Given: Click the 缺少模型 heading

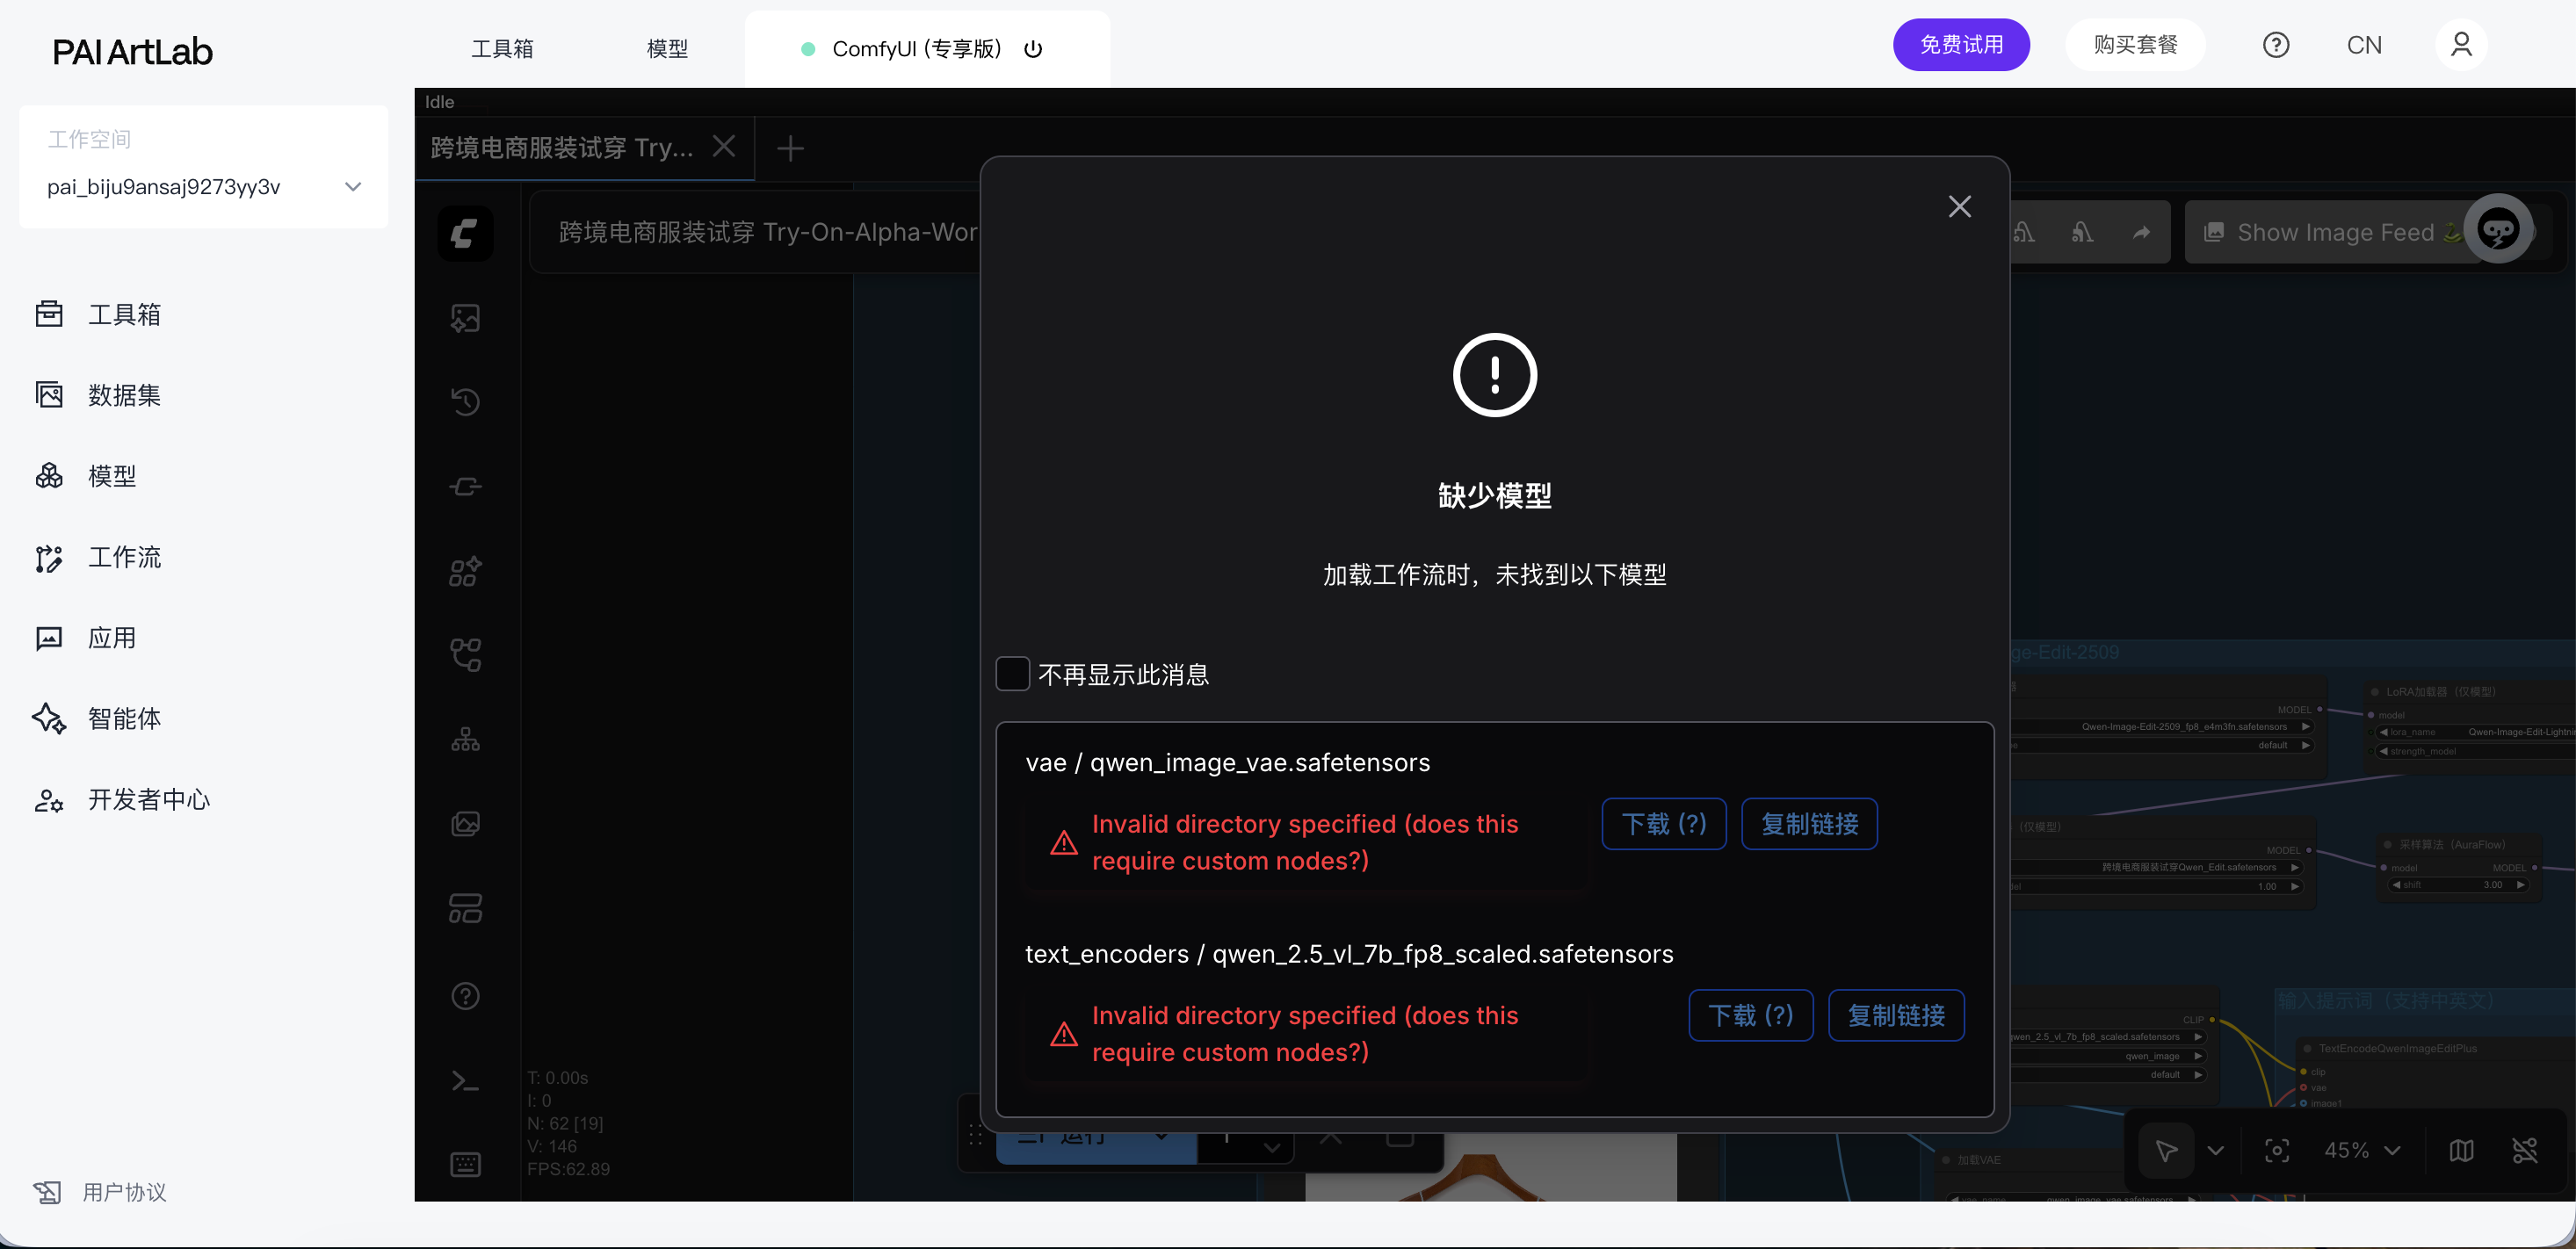Looking at the screenshot, I should click(x=1494, y=495).
